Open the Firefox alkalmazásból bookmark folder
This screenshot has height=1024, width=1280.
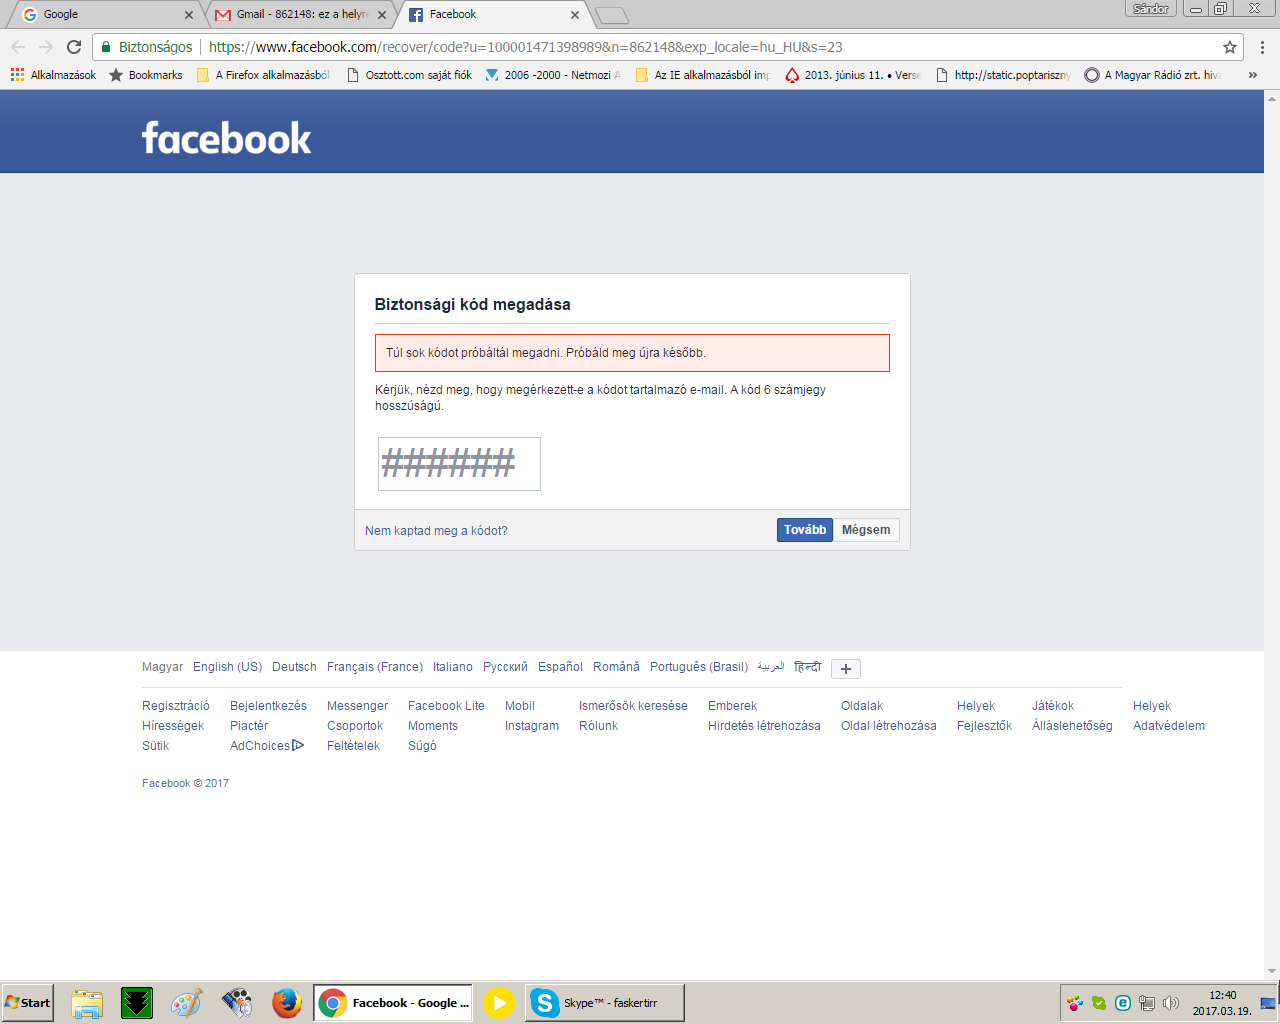click(265, 75)
